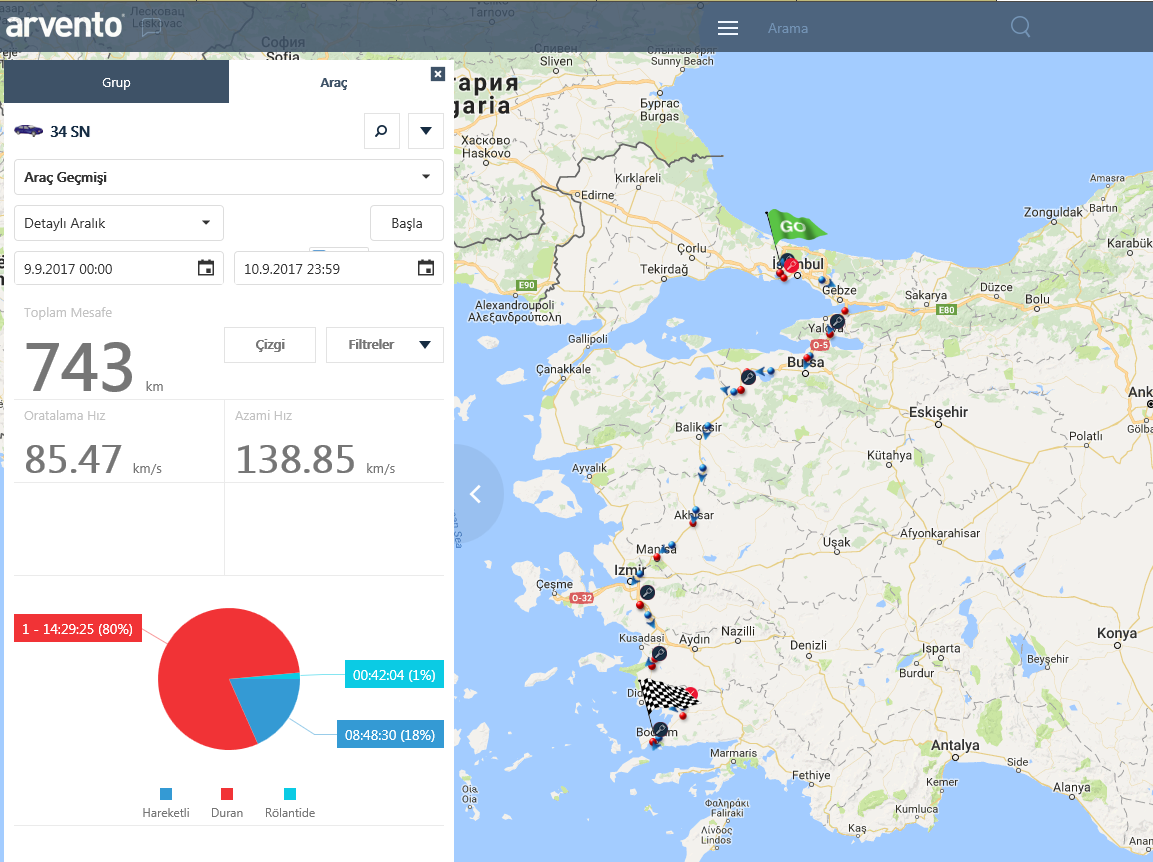Click end date field 10.9.2017 23:59
Screen dimensions: 1153x862
[338, 268]
